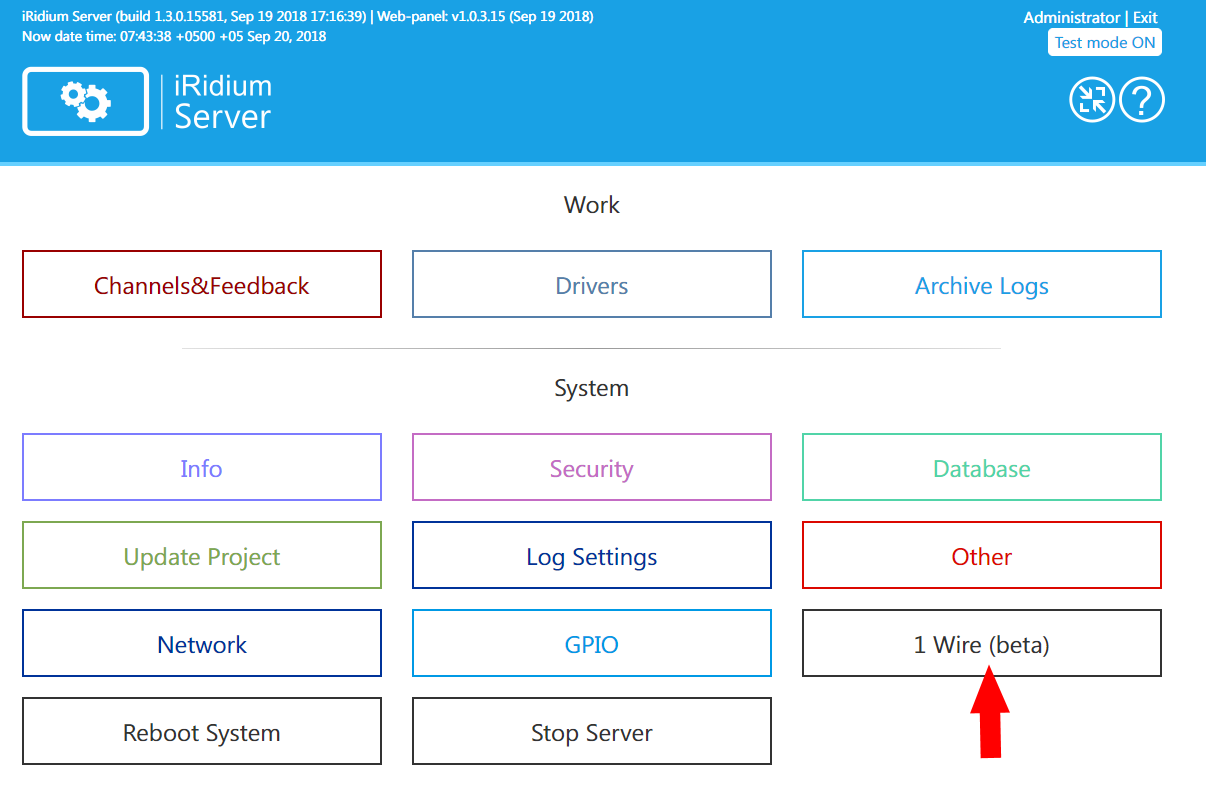The width and height of the screenshot is (1206, 785).
Task: Open Log Settings
Action: pos(591,555)
